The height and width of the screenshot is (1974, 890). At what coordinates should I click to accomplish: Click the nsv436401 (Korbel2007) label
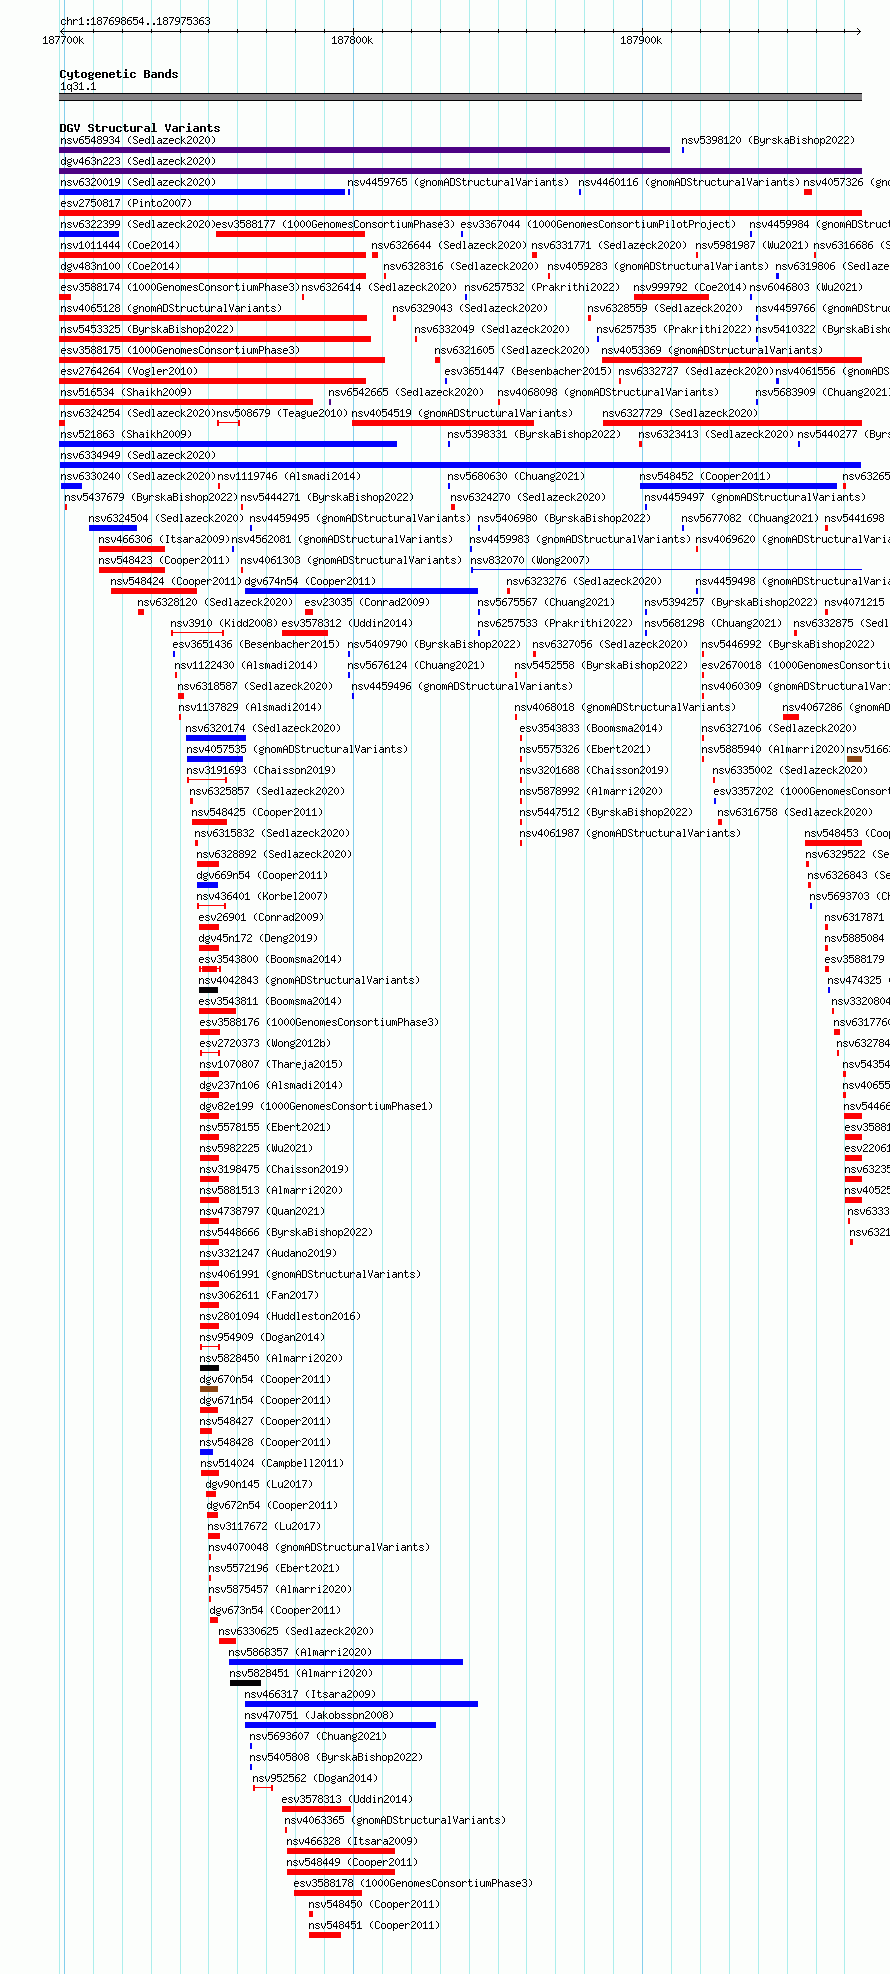pos(262,897)
